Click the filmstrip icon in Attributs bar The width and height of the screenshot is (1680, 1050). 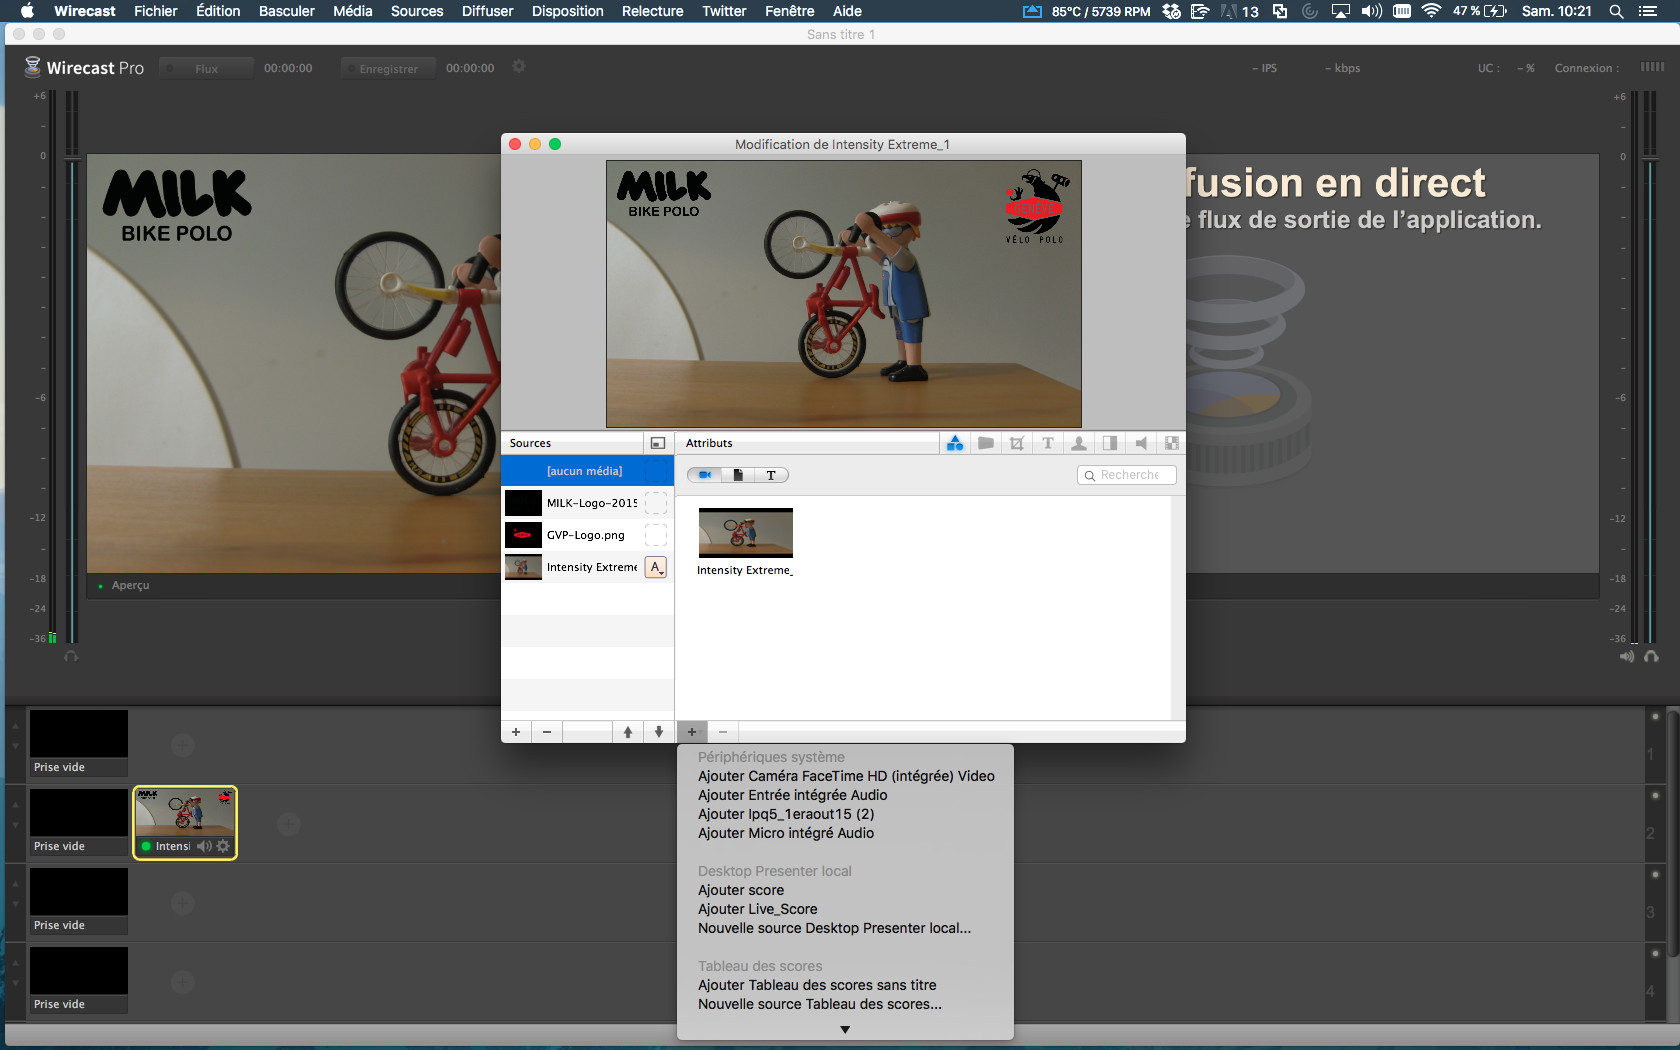[x=1172, y=443]
